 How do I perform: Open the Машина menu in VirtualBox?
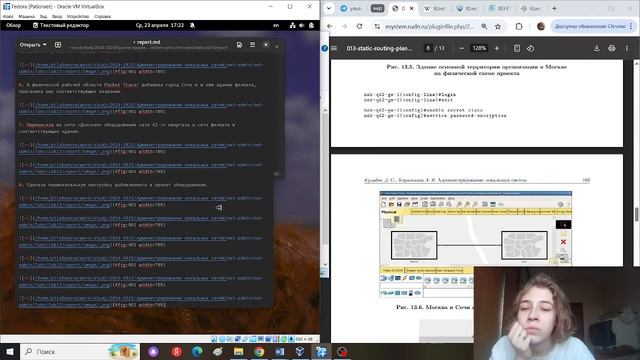[x=27, y=16]
